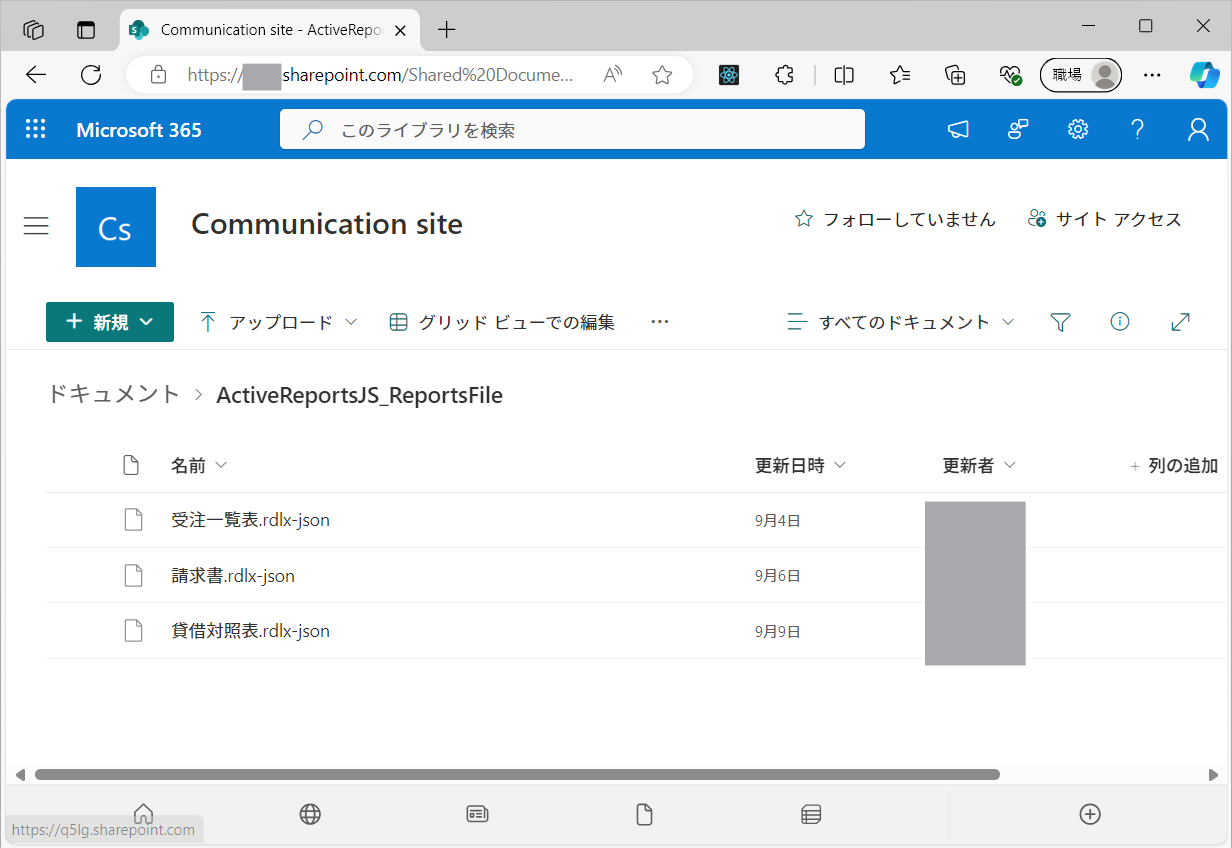Open the 職場 browser profile button
The width and height of the screenshot is (1232, 848).
coord(1081,75)
